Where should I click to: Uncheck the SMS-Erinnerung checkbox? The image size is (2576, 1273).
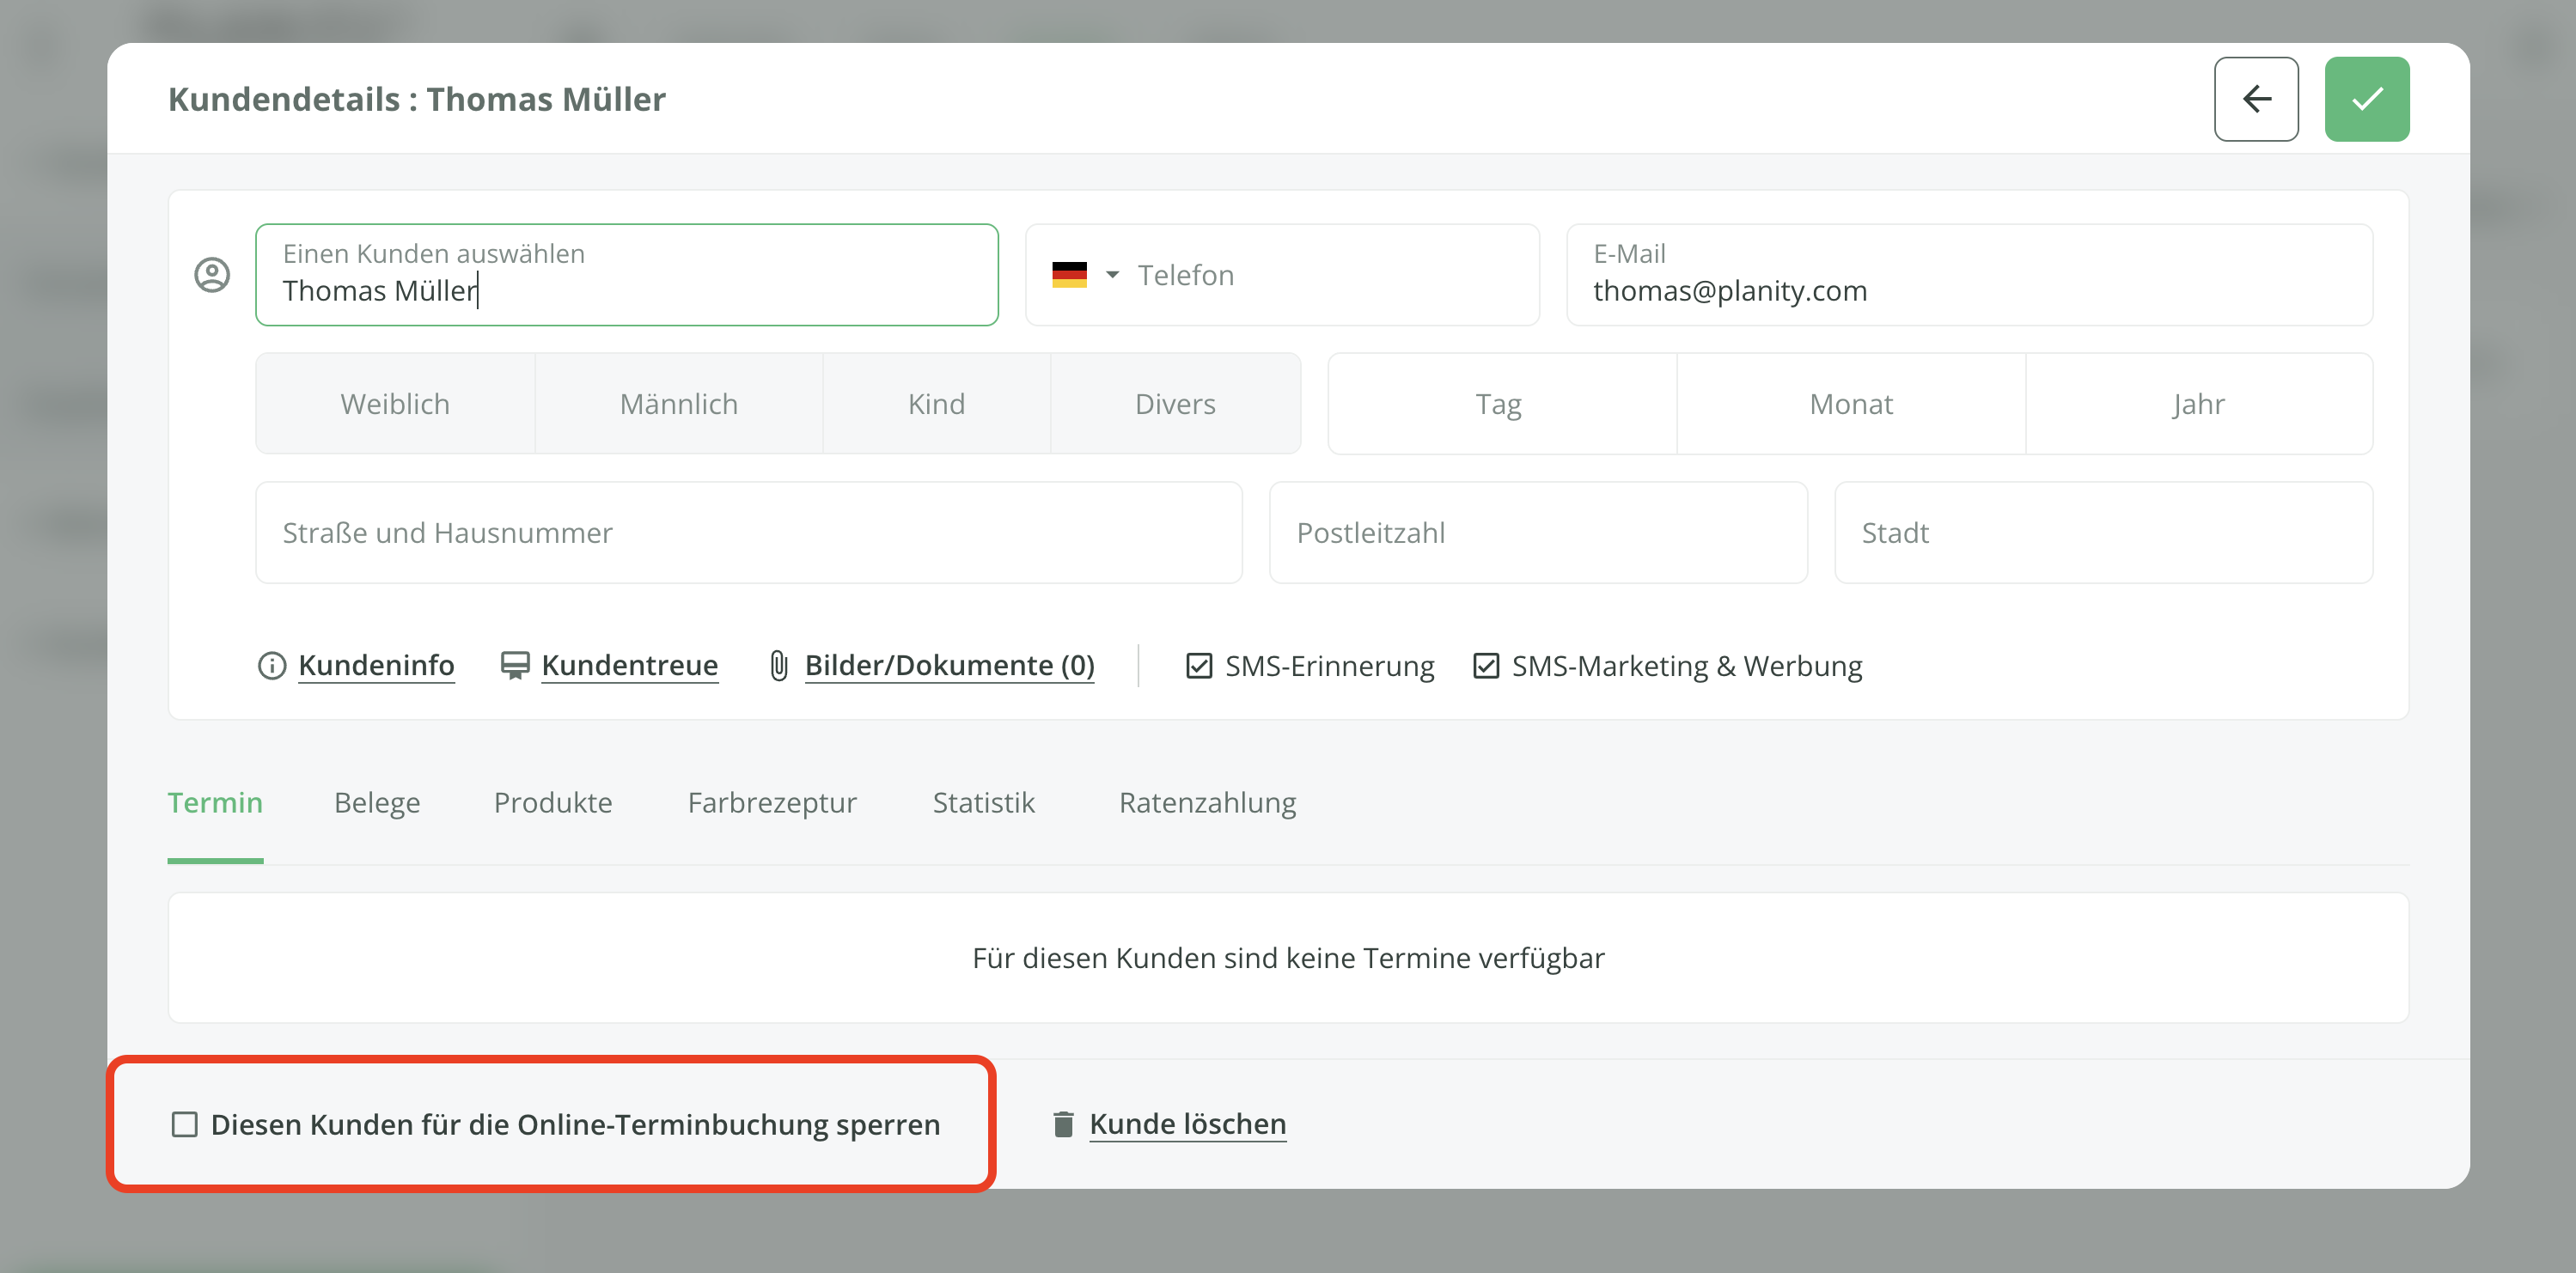point(1199,666)
